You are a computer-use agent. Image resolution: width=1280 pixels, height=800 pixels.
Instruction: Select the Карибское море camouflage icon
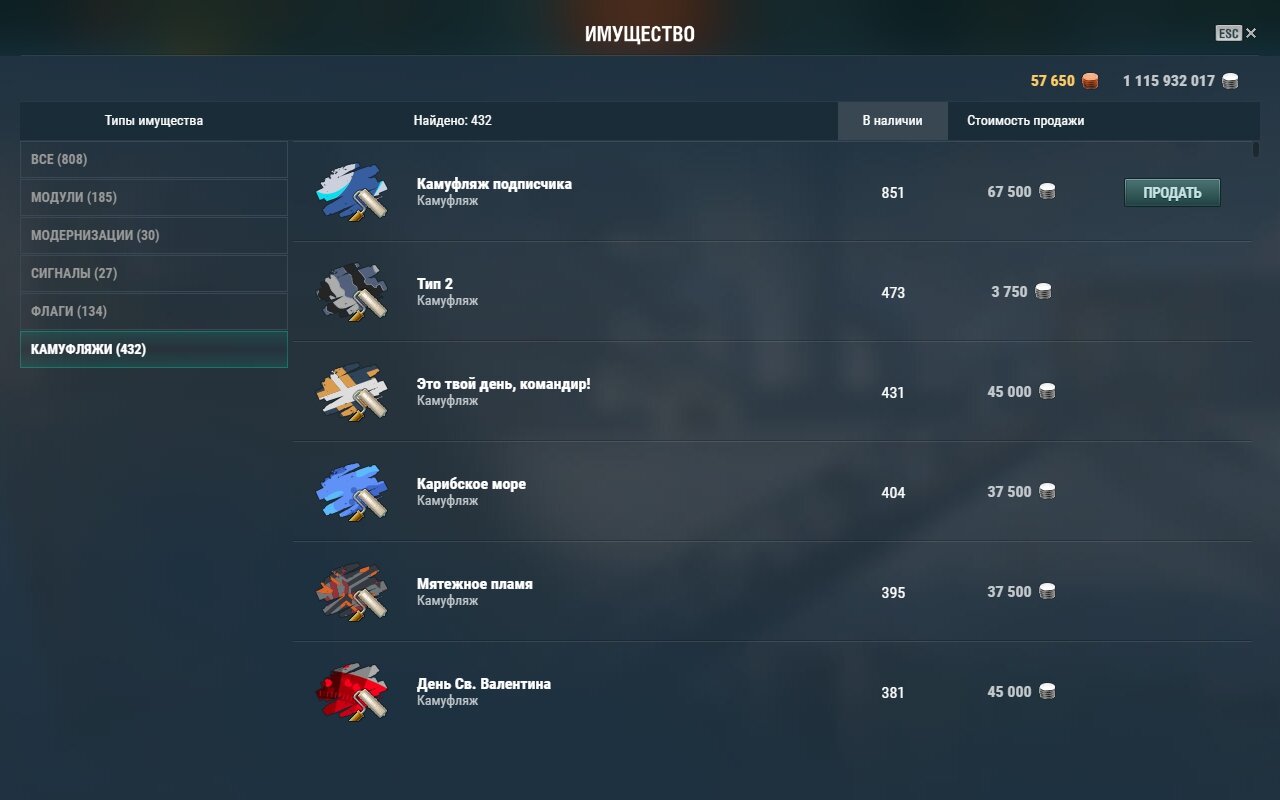352,492
